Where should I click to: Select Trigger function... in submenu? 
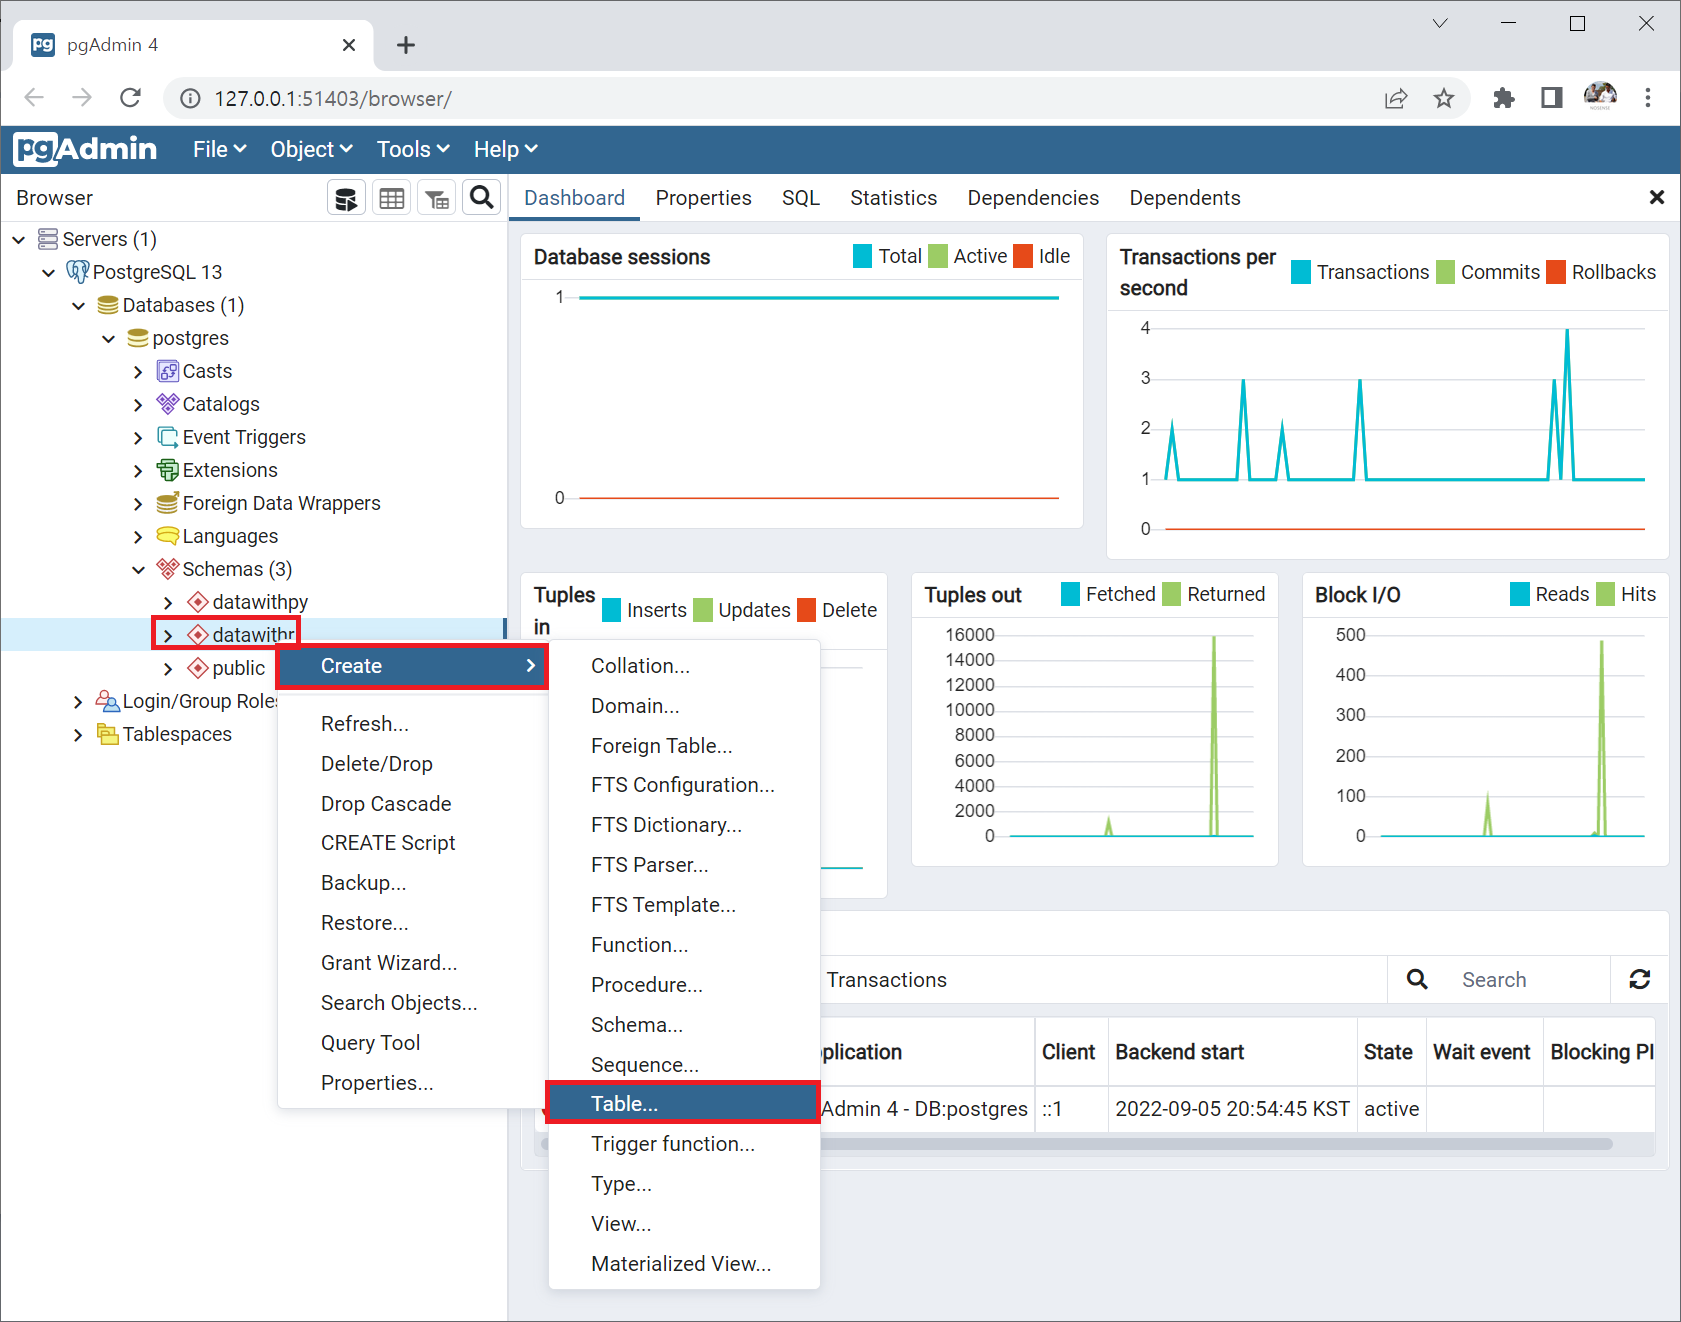684,1143
